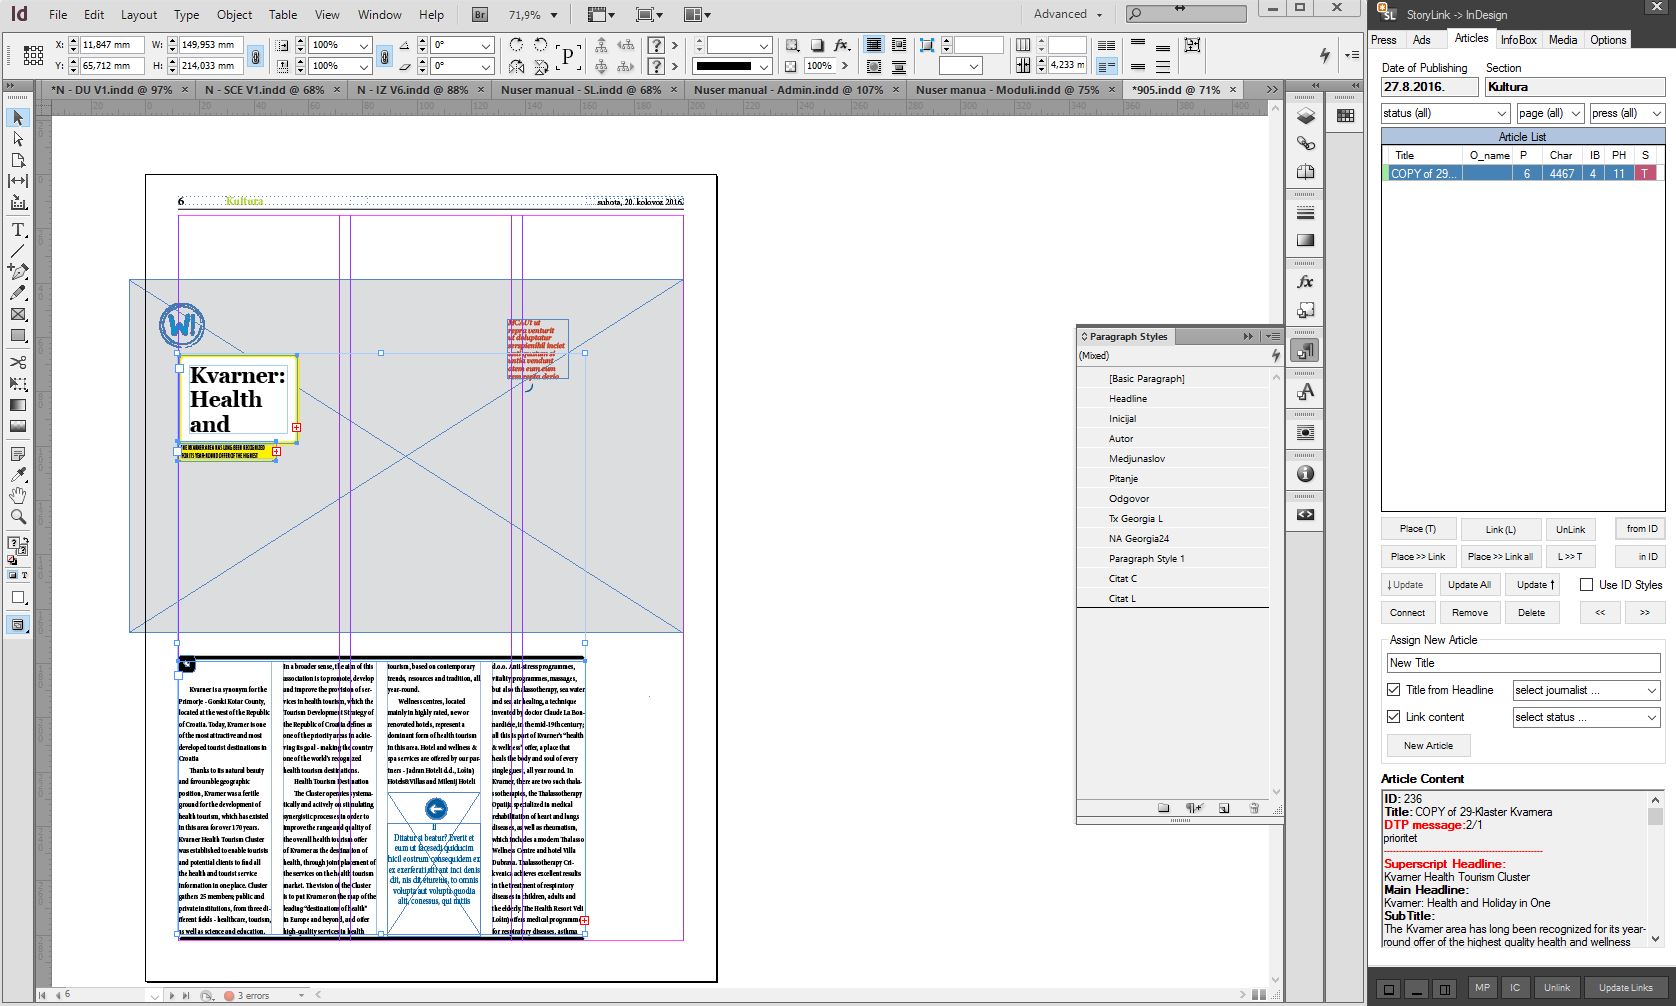
Task: Click the Update Links button
Action: coord(1625,988)
